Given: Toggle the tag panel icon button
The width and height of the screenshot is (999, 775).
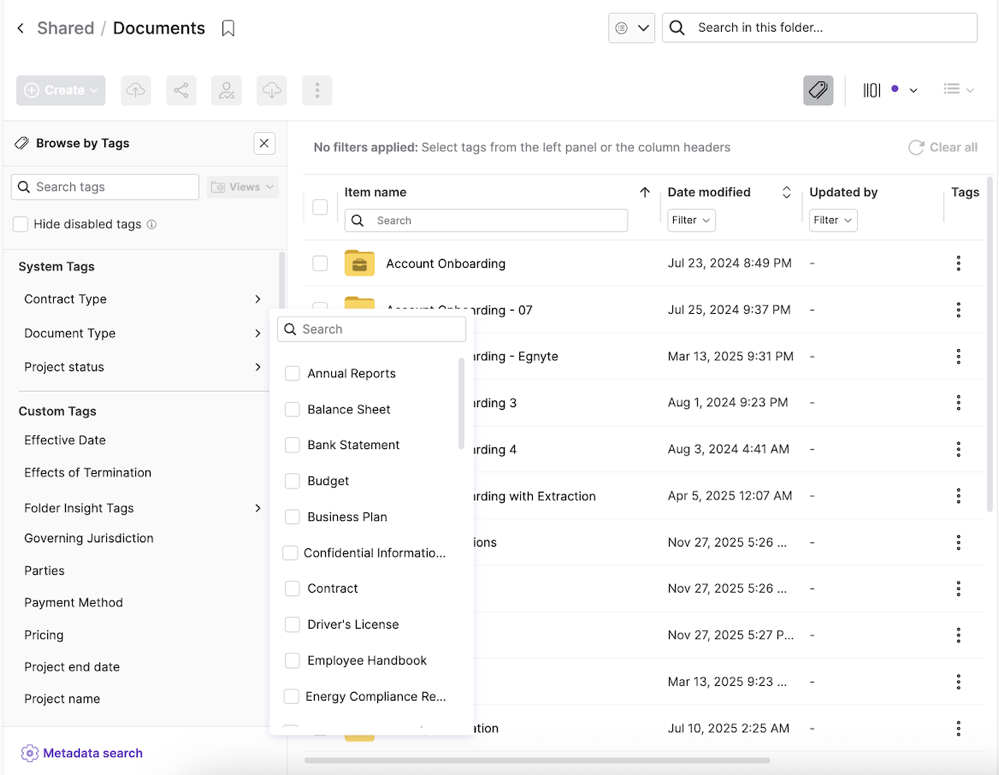Looking at the screenshot, I should coord(817,90).
